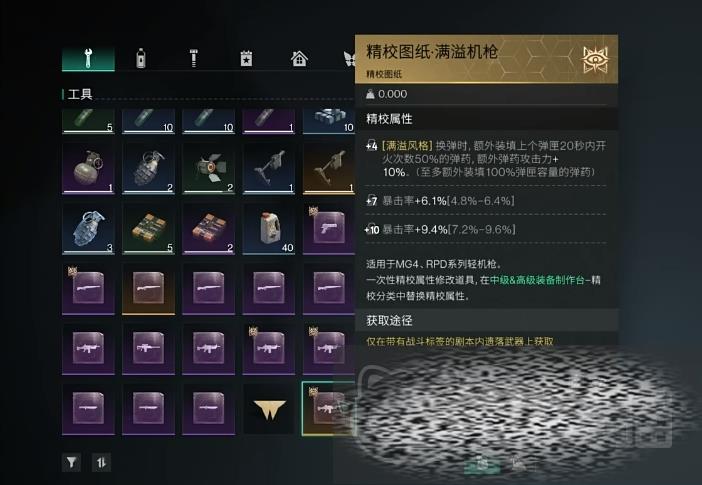Screen dimensions: 702x485
Task: Select the red ammo crate with 2
Action: [x=208, y=229]
